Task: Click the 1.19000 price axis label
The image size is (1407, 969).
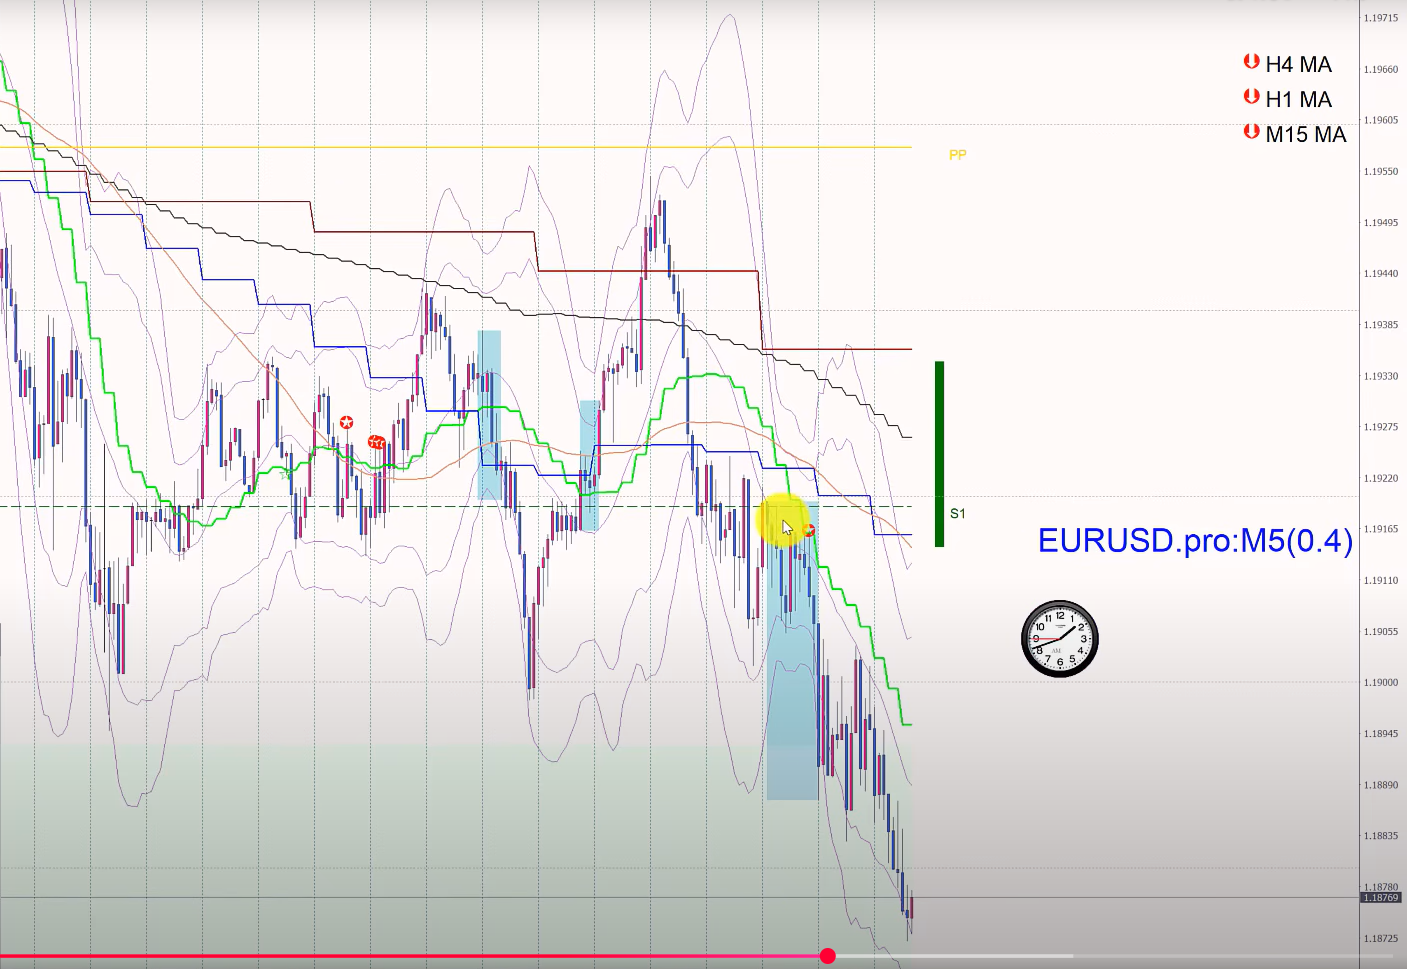Action: click(x=1380, y=683)
